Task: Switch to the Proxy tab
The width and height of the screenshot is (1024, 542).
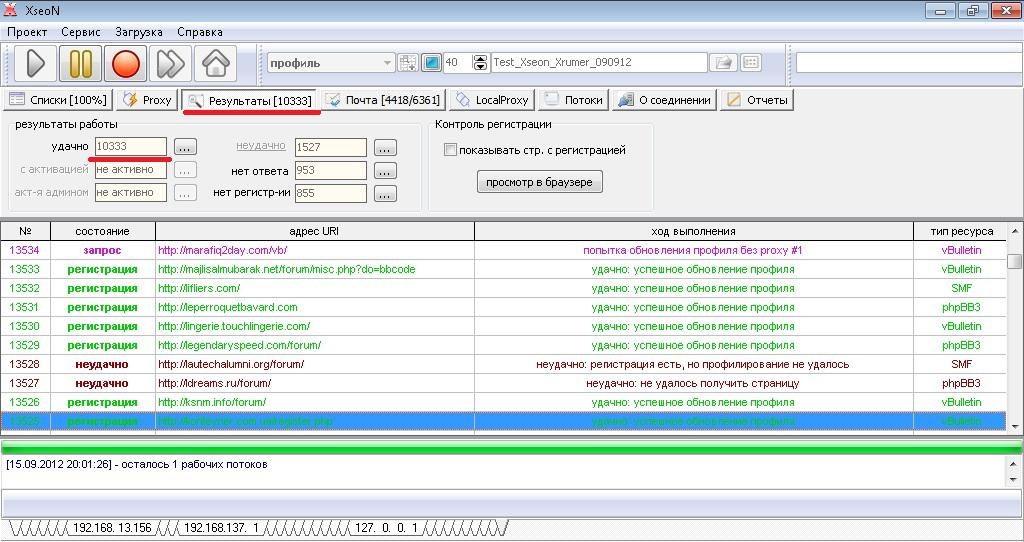Action: pyautogui.click(x=148, y=100)
